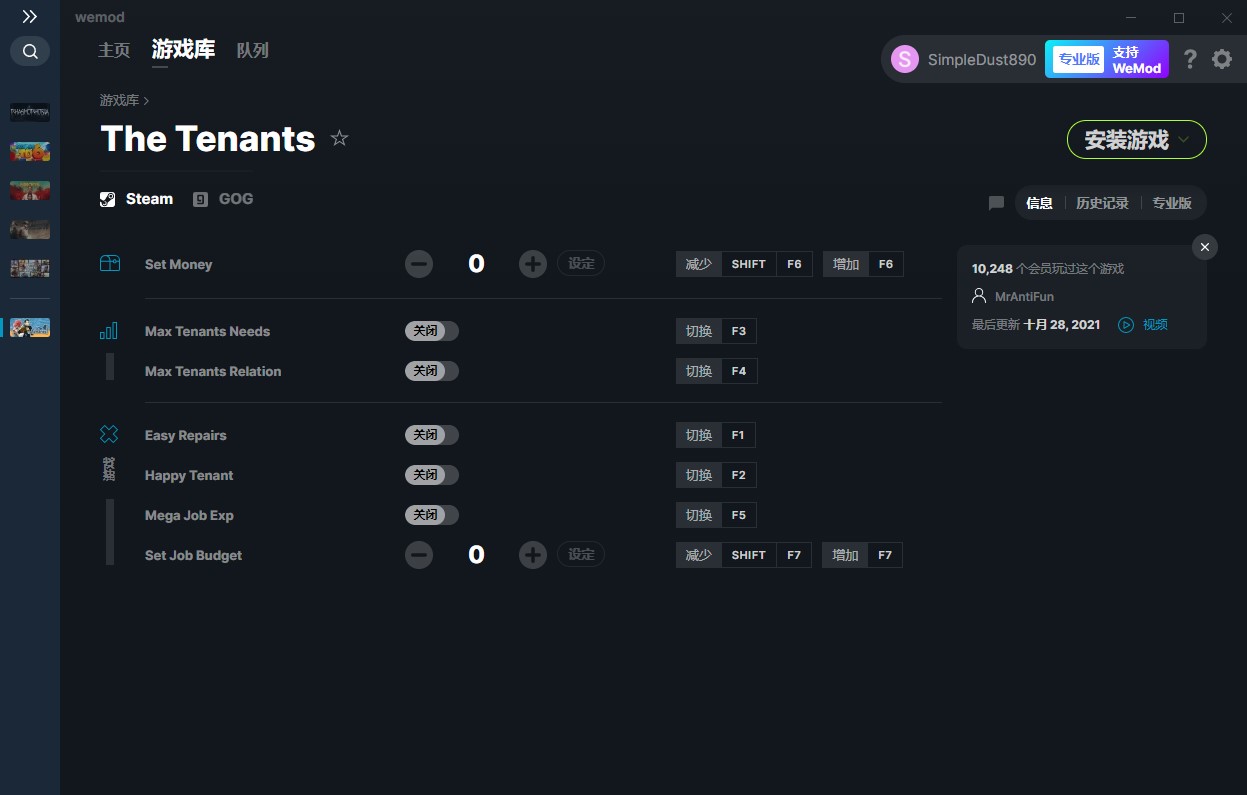Toggle Happy Tenant switch
Screen dimensions: 1247x795
[432, 475]
